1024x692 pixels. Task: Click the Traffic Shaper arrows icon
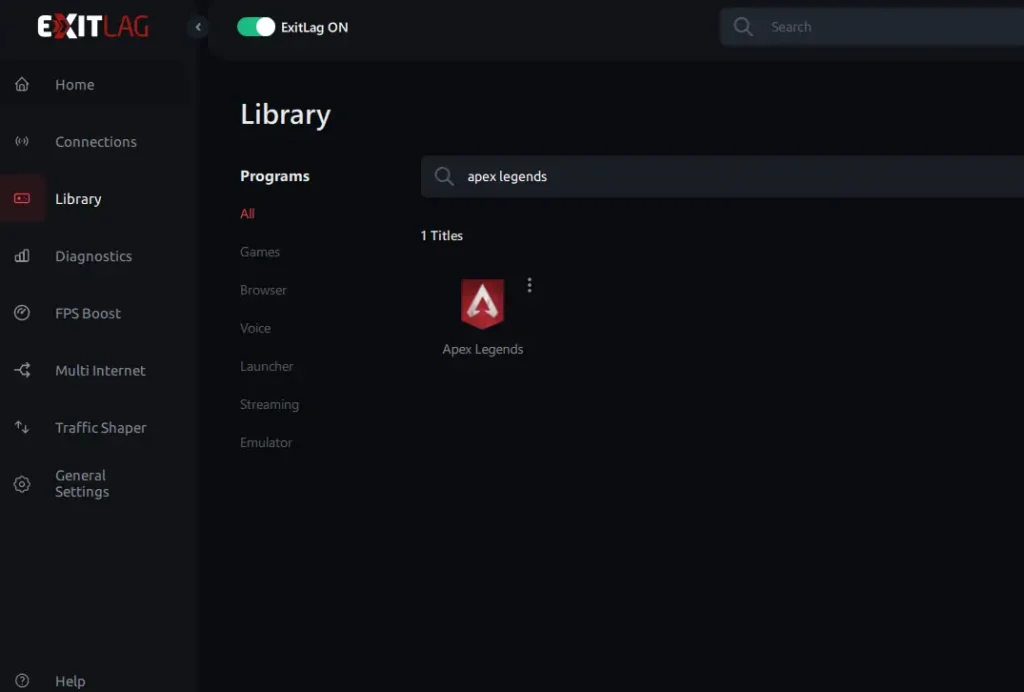(x=22, y=427)
